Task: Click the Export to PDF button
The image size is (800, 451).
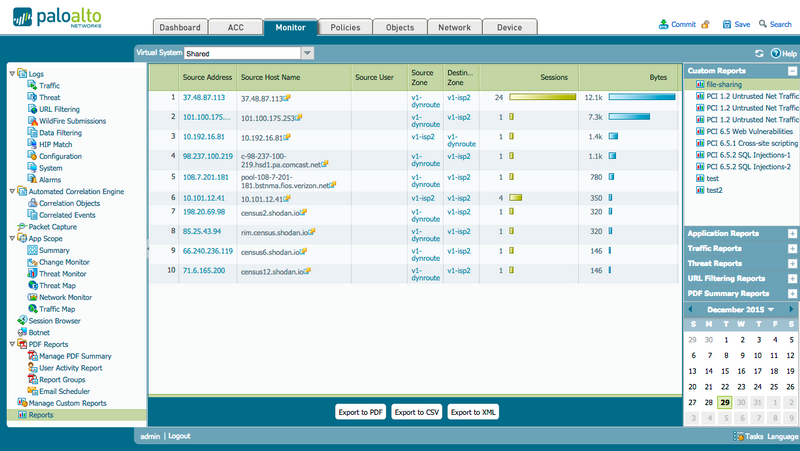Action: coord(360,412)
